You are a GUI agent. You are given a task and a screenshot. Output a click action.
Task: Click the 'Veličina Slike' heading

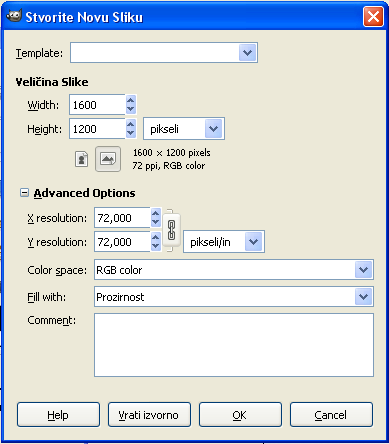point(52,82)
